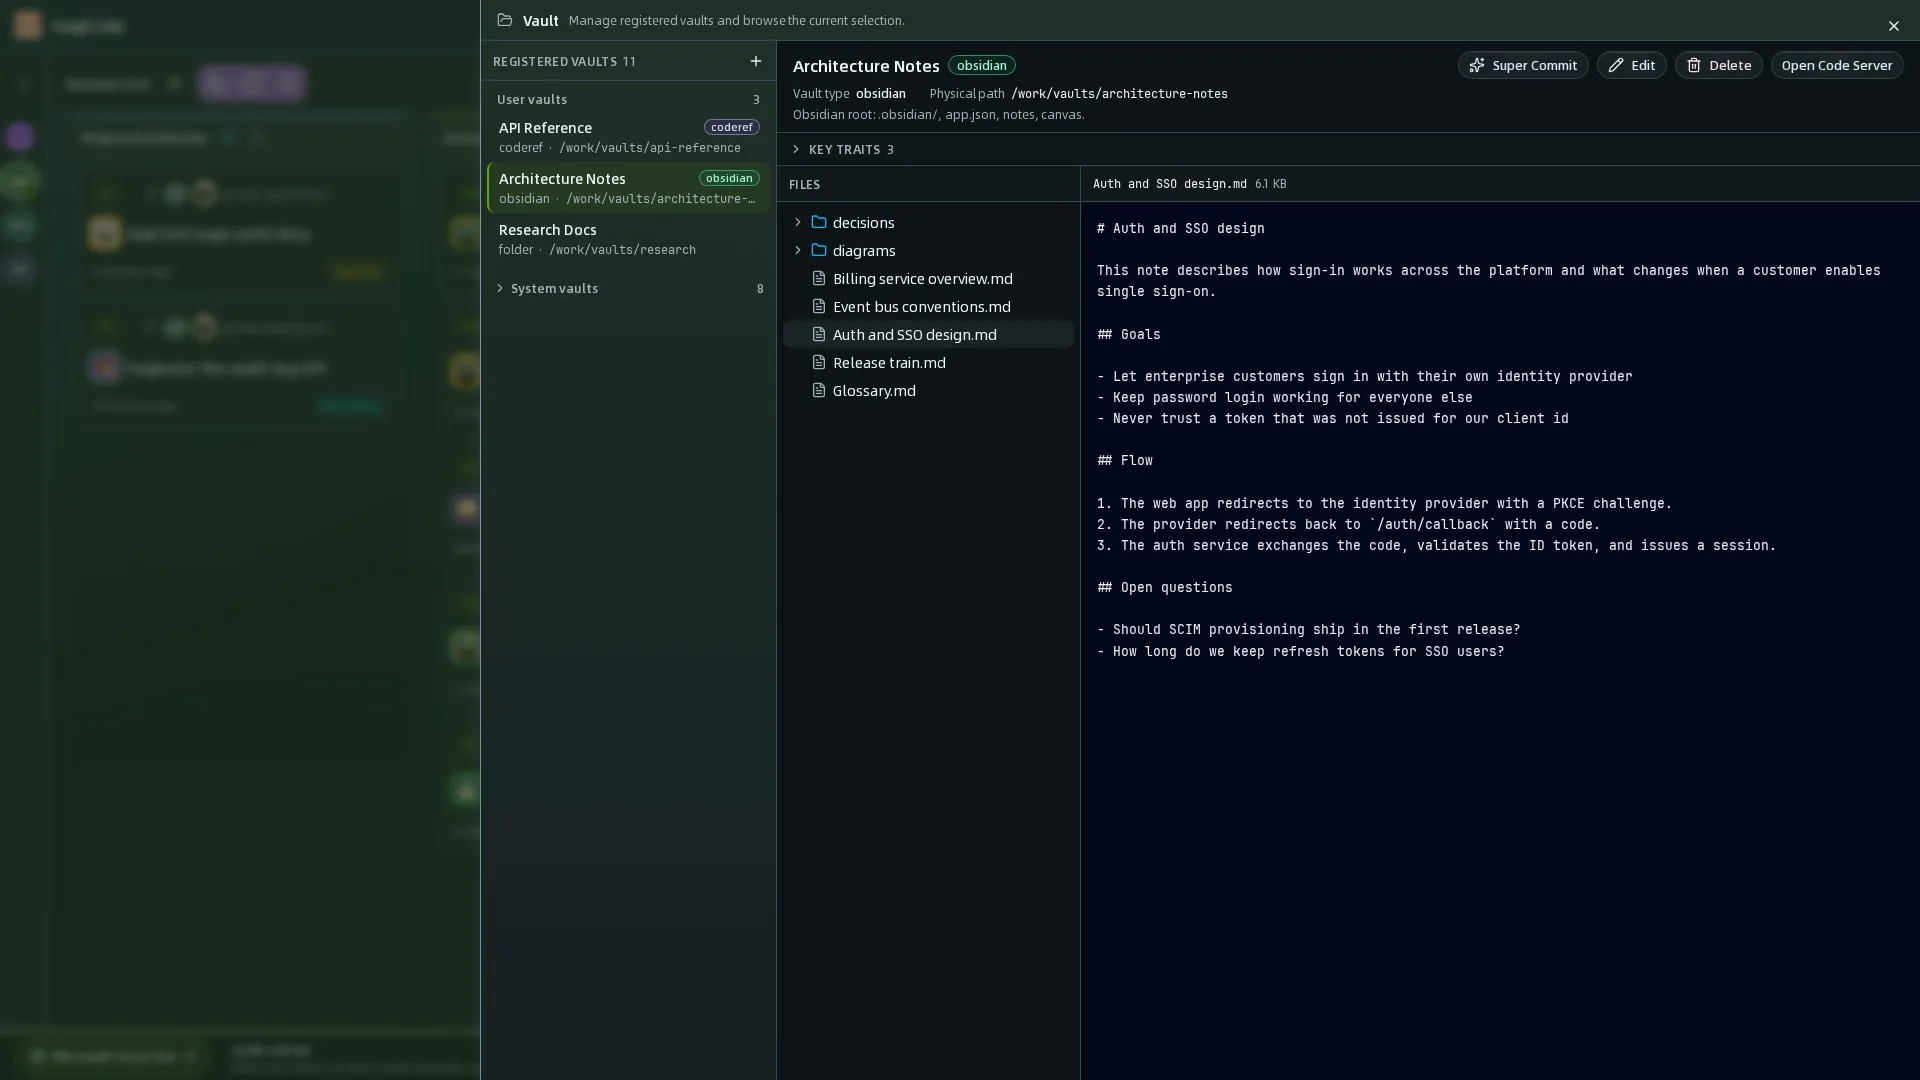Expand the System vaults group
Image resolution: width=1920 pixels, height=1080 pixels.
629,288
